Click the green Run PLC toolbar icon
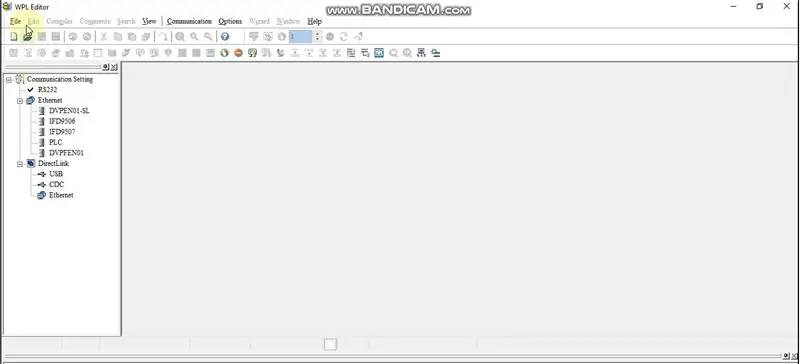 coord(224,53)
